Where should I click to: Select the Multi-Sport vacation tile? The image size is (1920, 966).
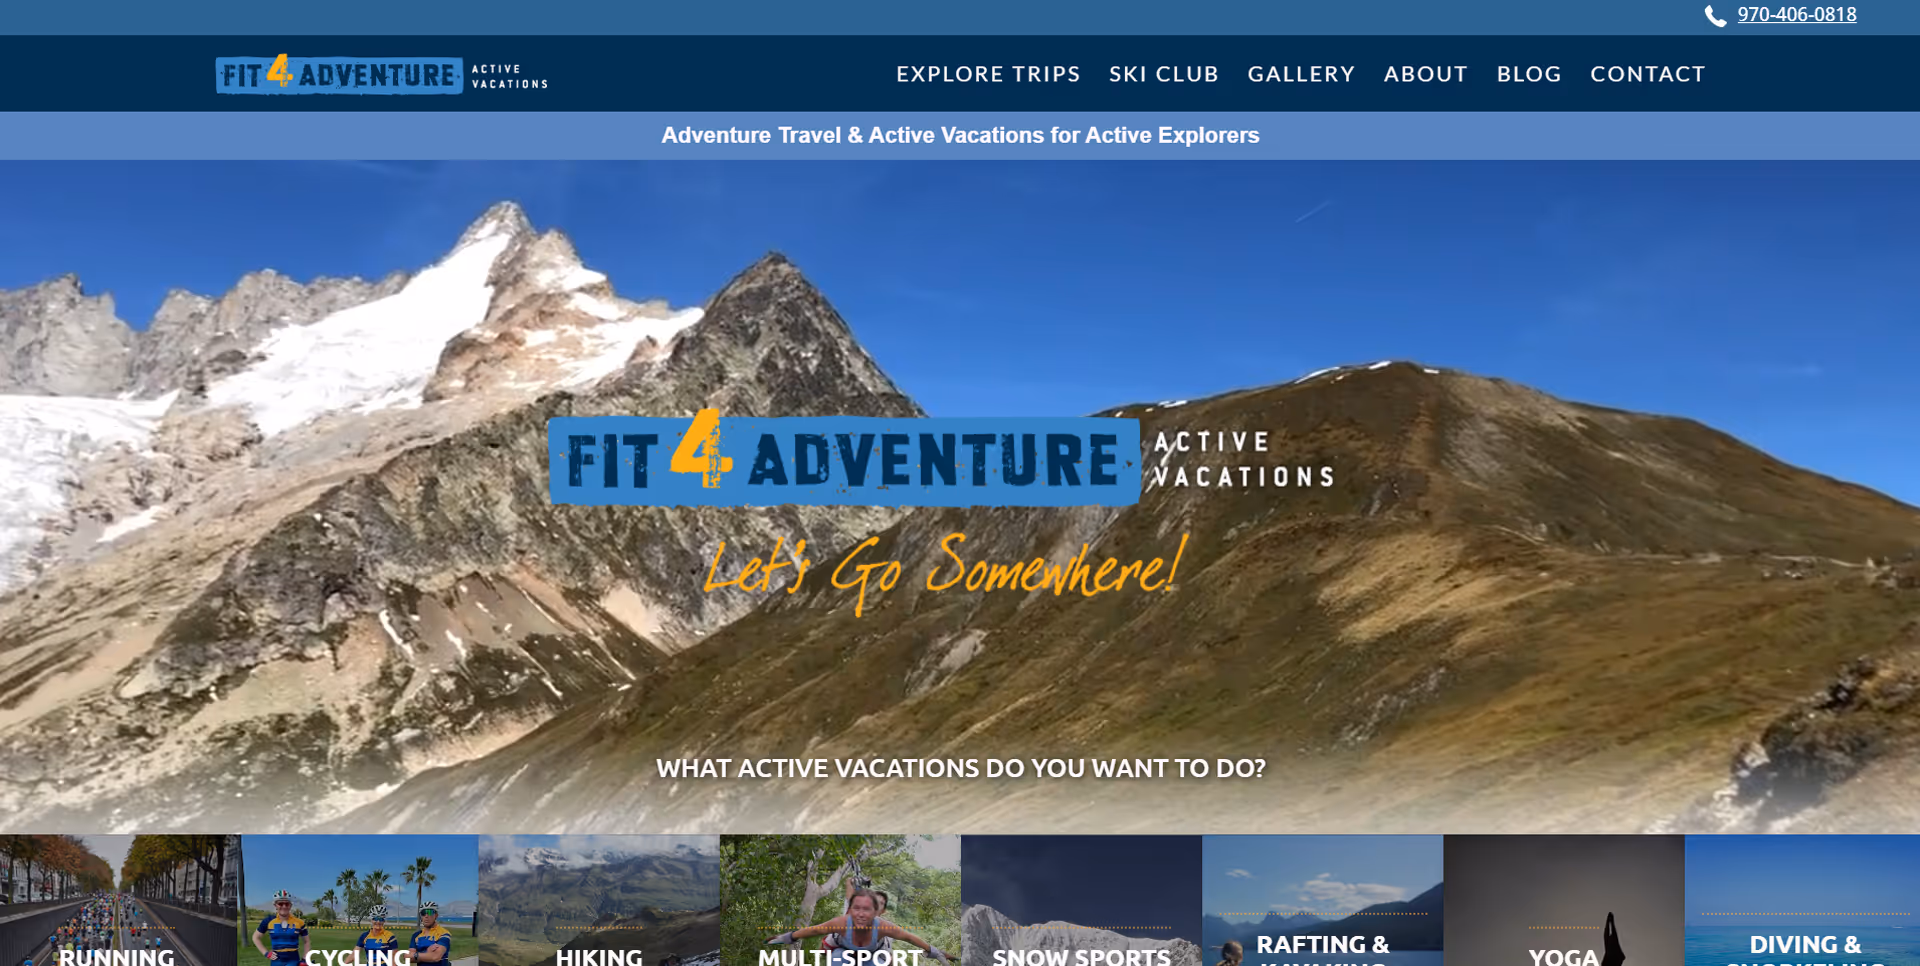click(840, 900)
